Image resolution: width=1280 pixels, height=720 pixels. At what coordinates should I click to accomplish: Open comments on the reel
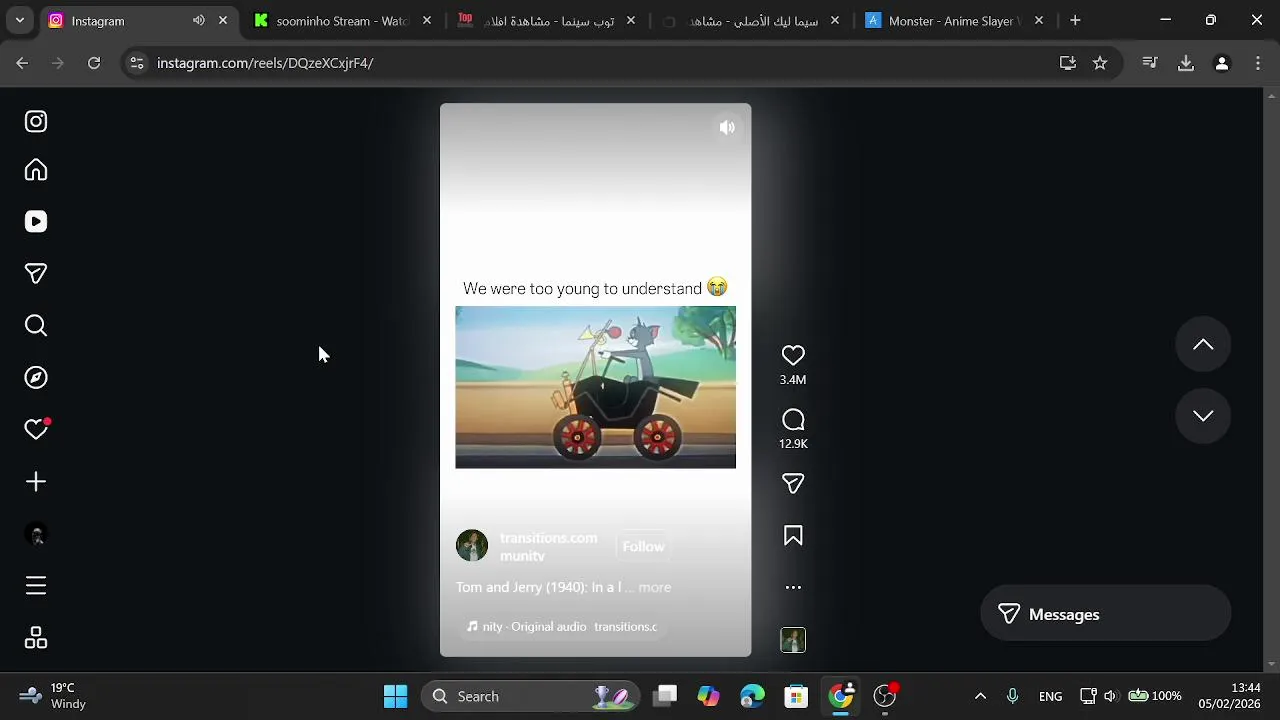[793, 420]
